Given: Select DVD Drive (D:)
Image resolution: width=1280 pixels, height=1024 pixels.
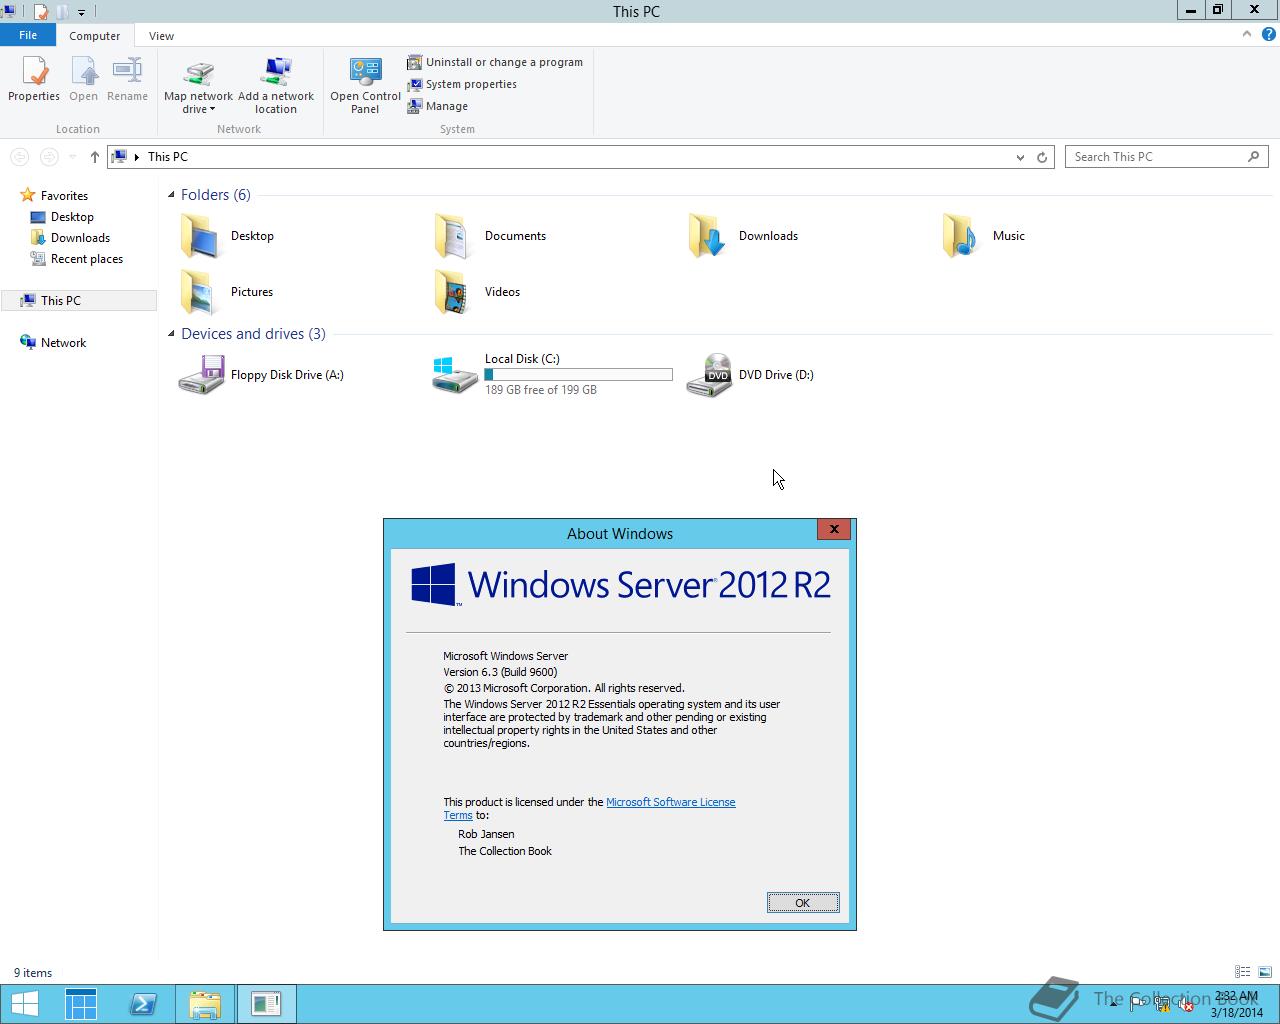Looking at the screenshot, I should 749,375.
